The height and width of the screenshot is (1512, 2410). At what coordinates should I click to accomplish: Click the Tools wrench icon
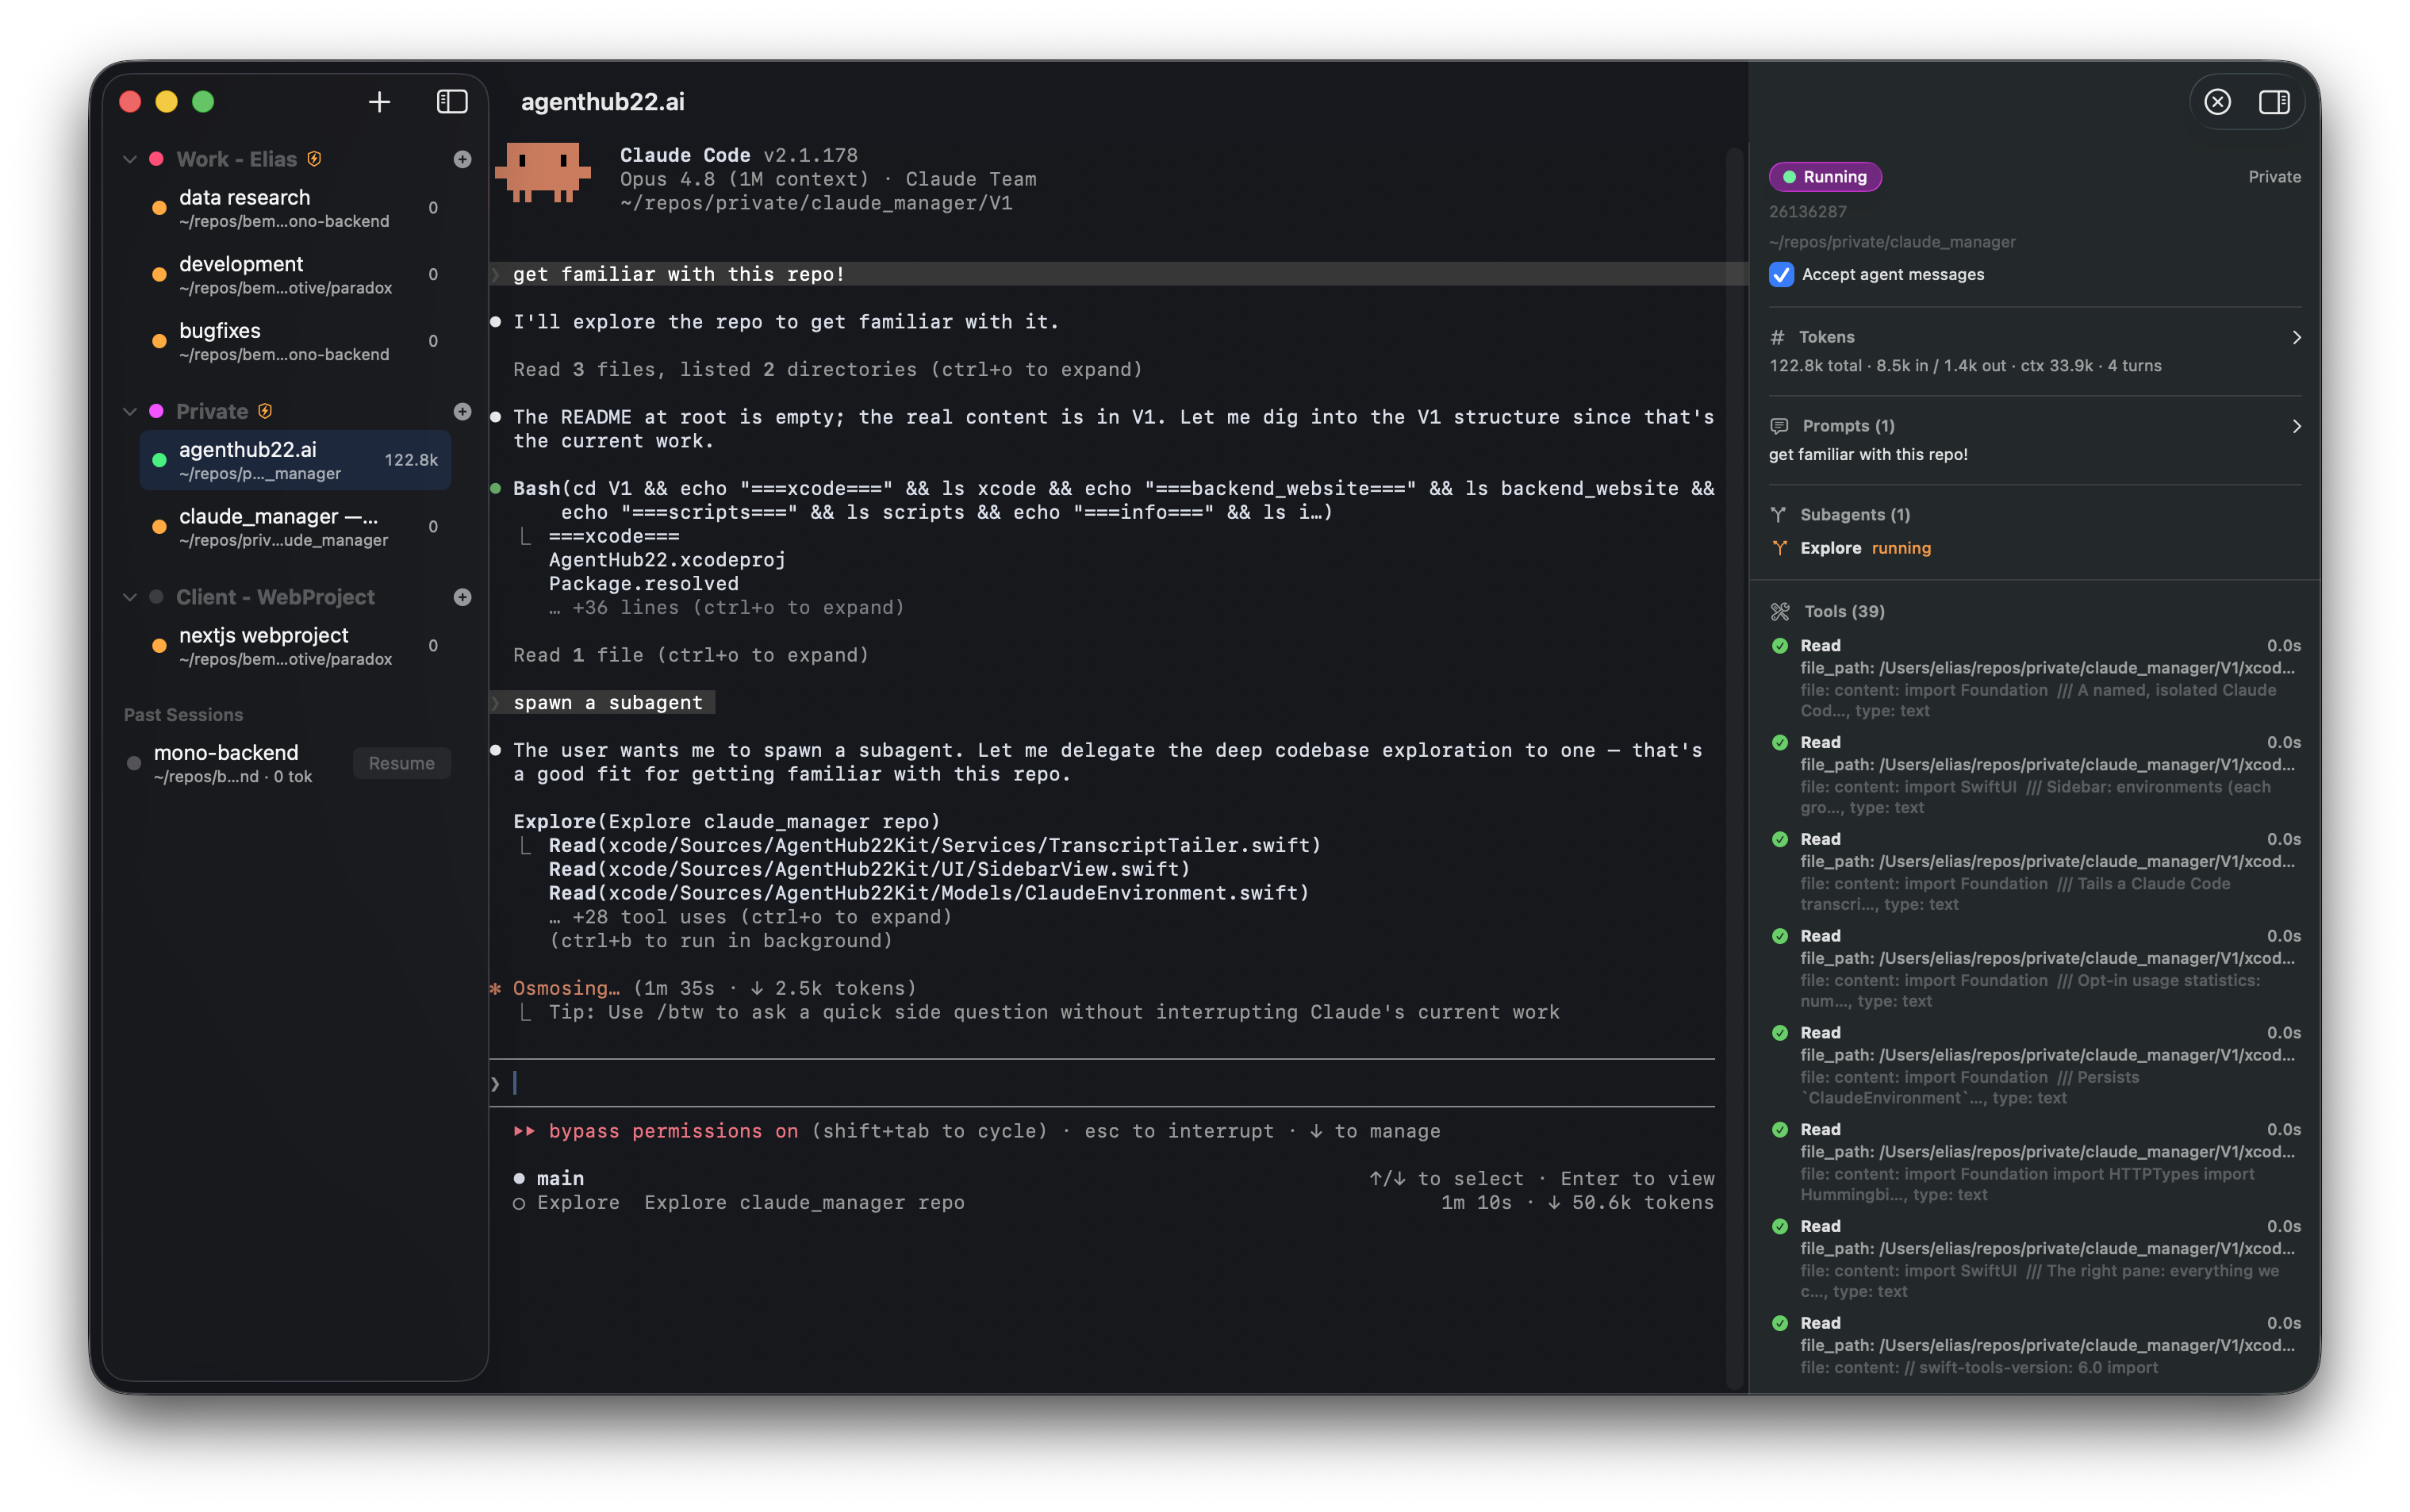pos(1780,611)
